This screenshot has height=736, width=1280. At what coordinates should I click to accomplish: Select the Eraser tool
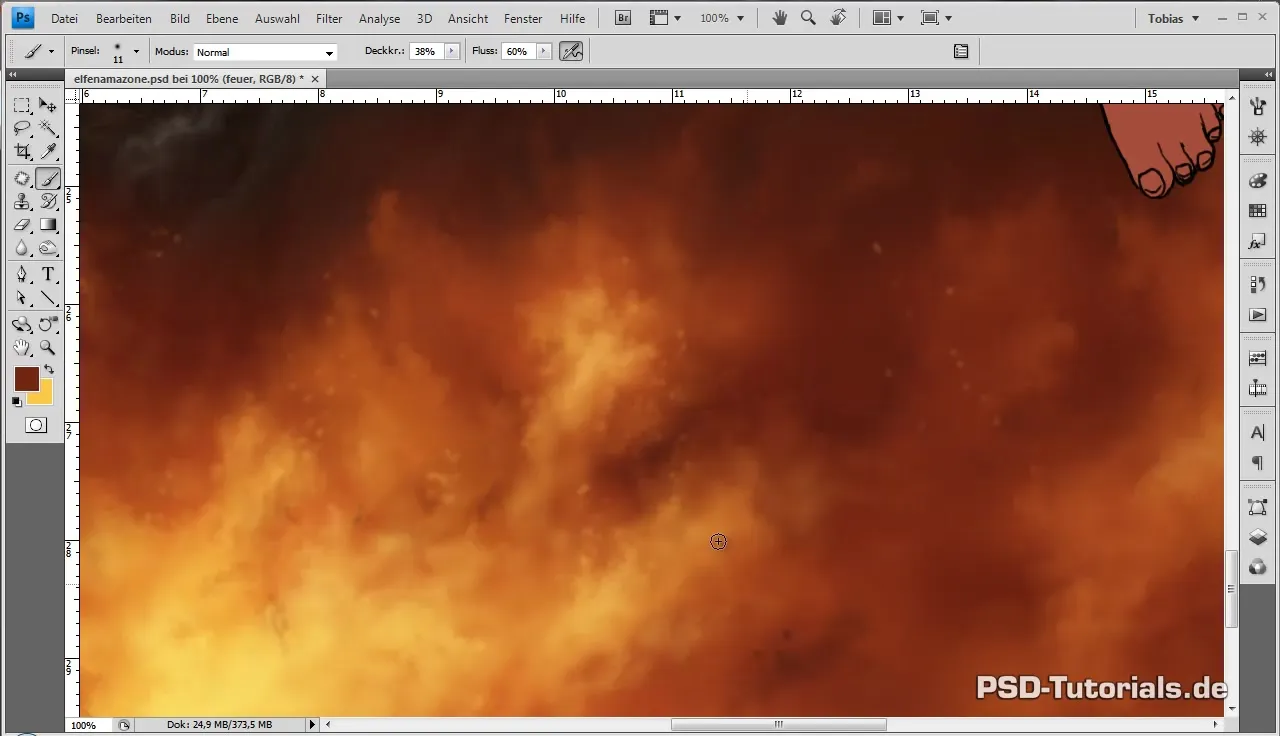coord(21,225)
